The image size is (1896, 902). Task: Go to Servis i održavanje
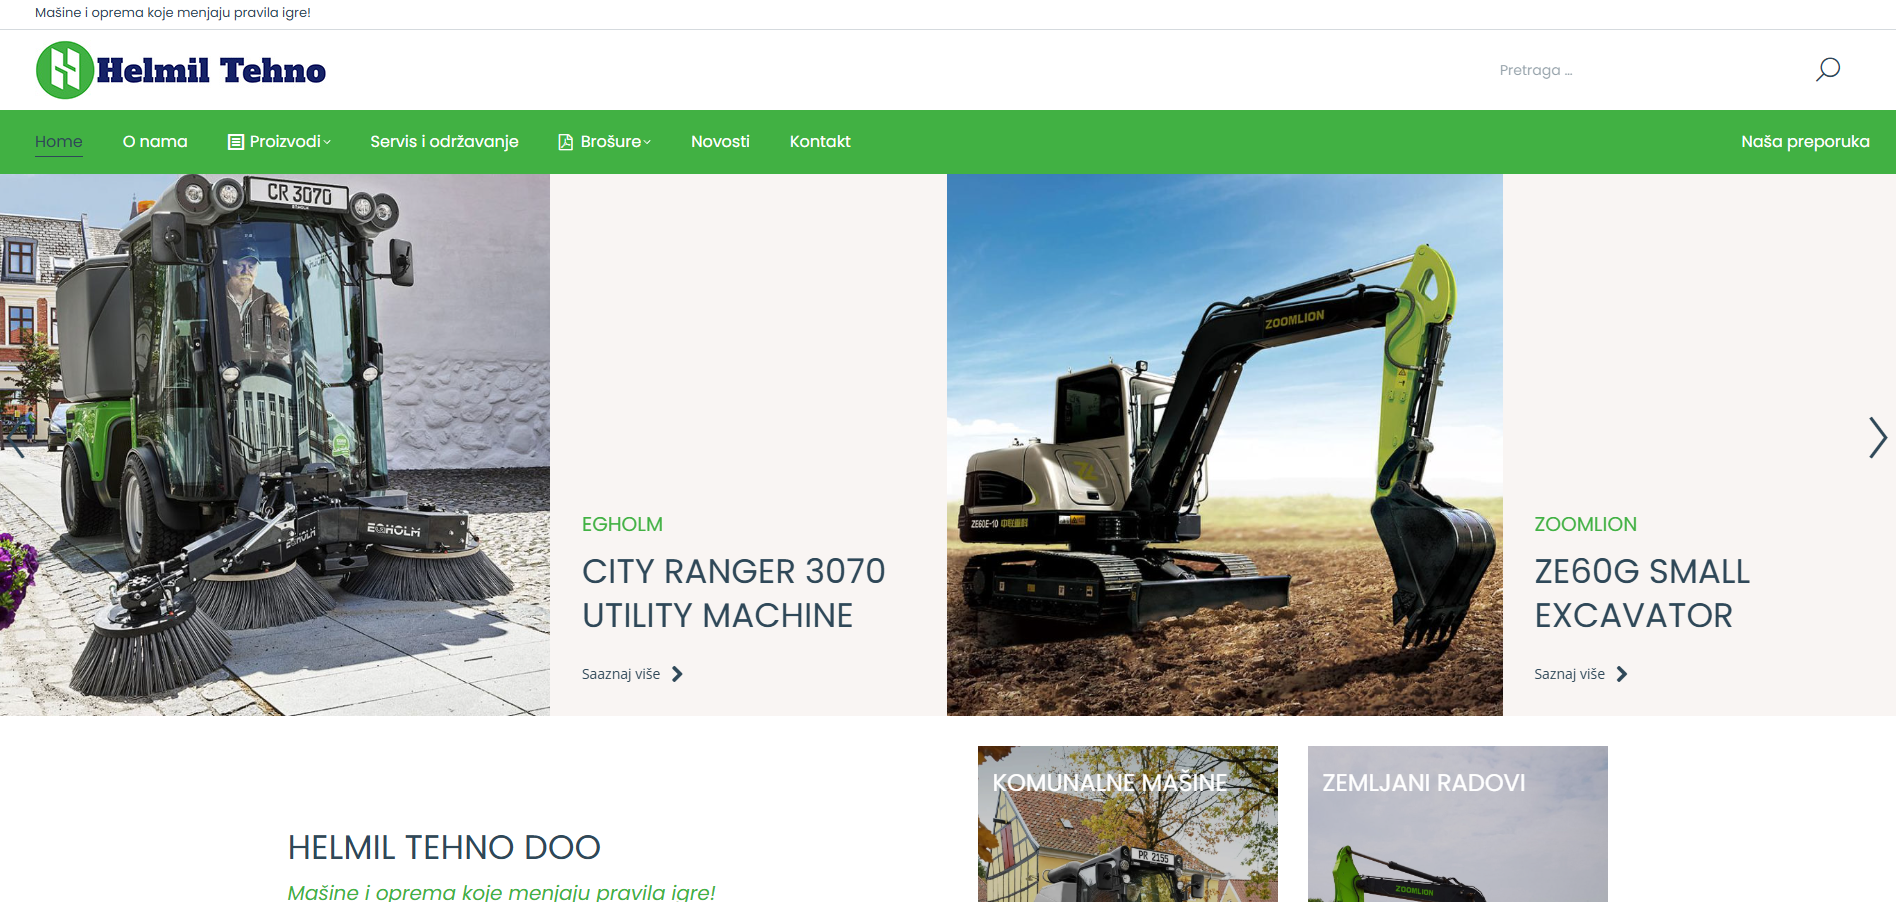[x=444, y=142]
